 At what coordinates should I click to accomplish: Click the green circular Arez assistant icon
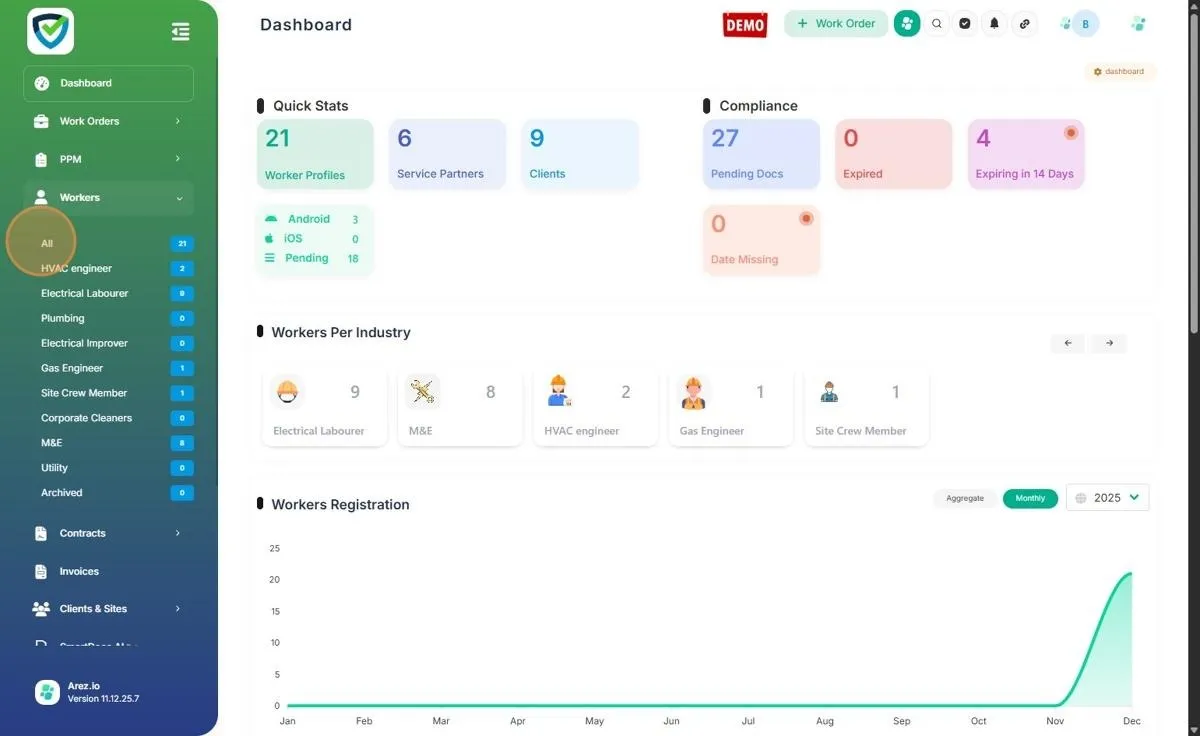click(x=907, y=23)
